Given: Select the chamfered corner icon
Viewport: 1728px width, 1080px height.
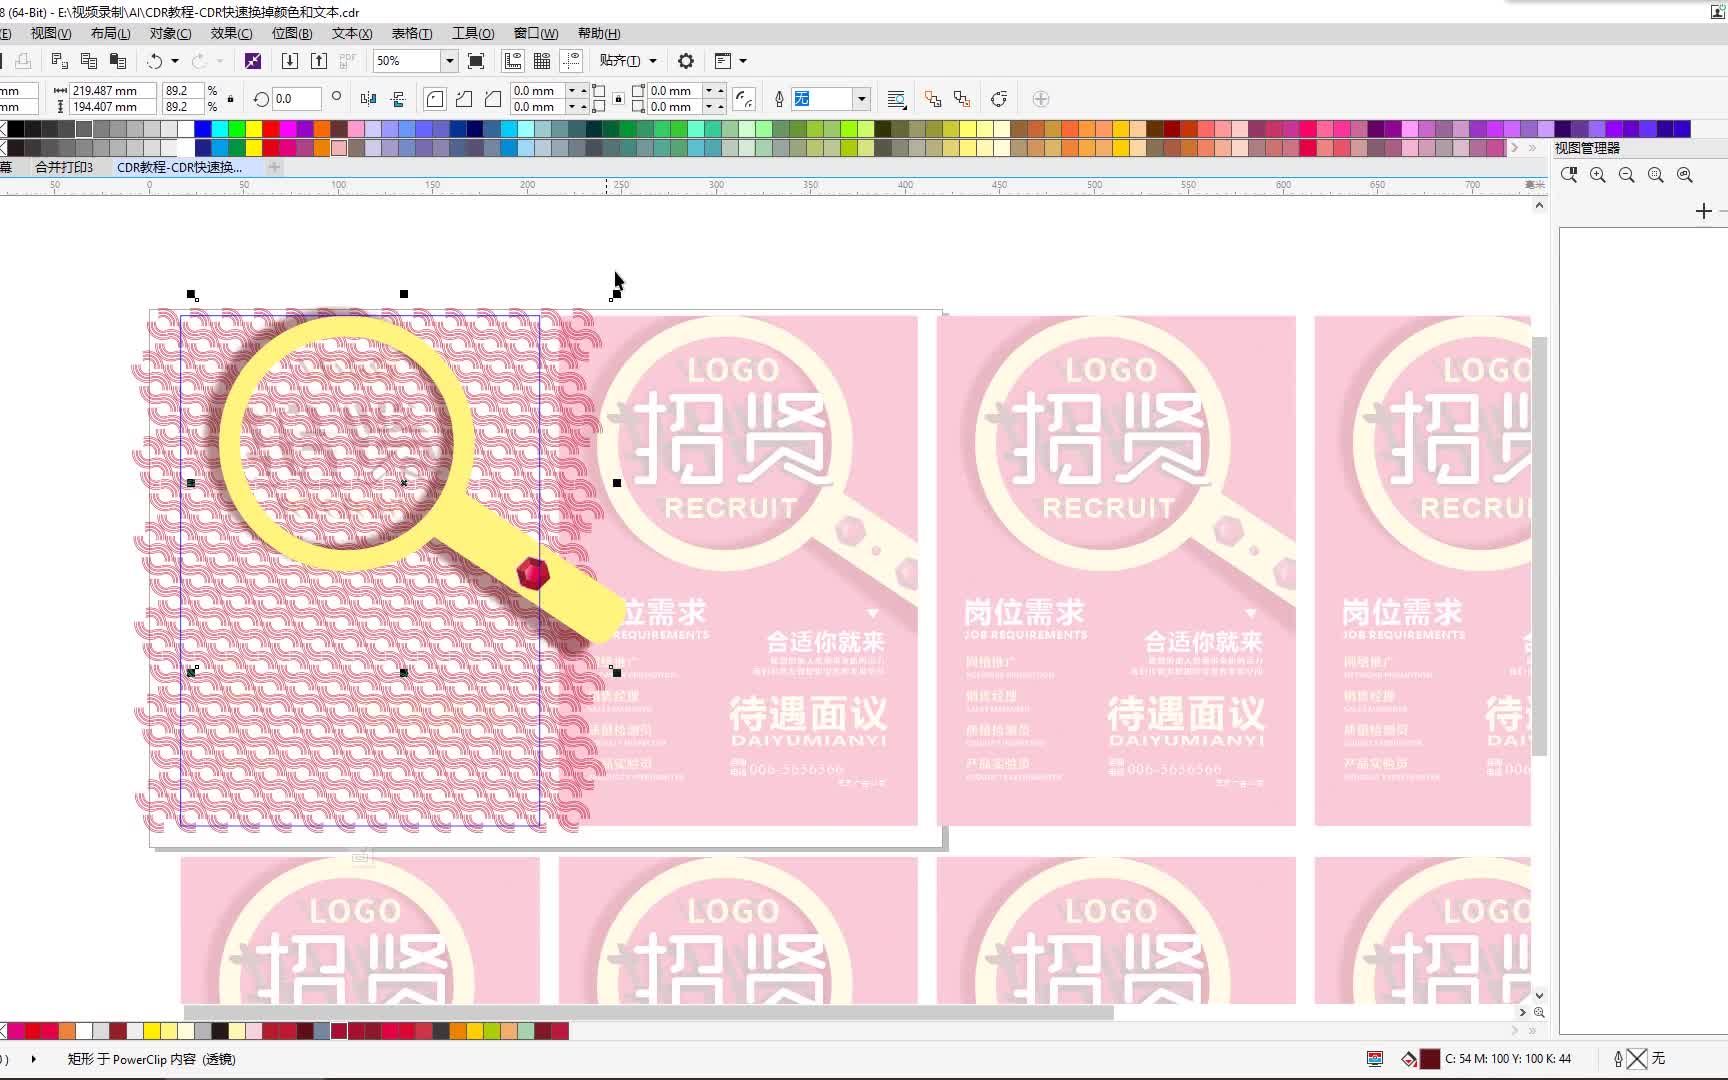Looking at the screenshot, I should click(493, 99).
